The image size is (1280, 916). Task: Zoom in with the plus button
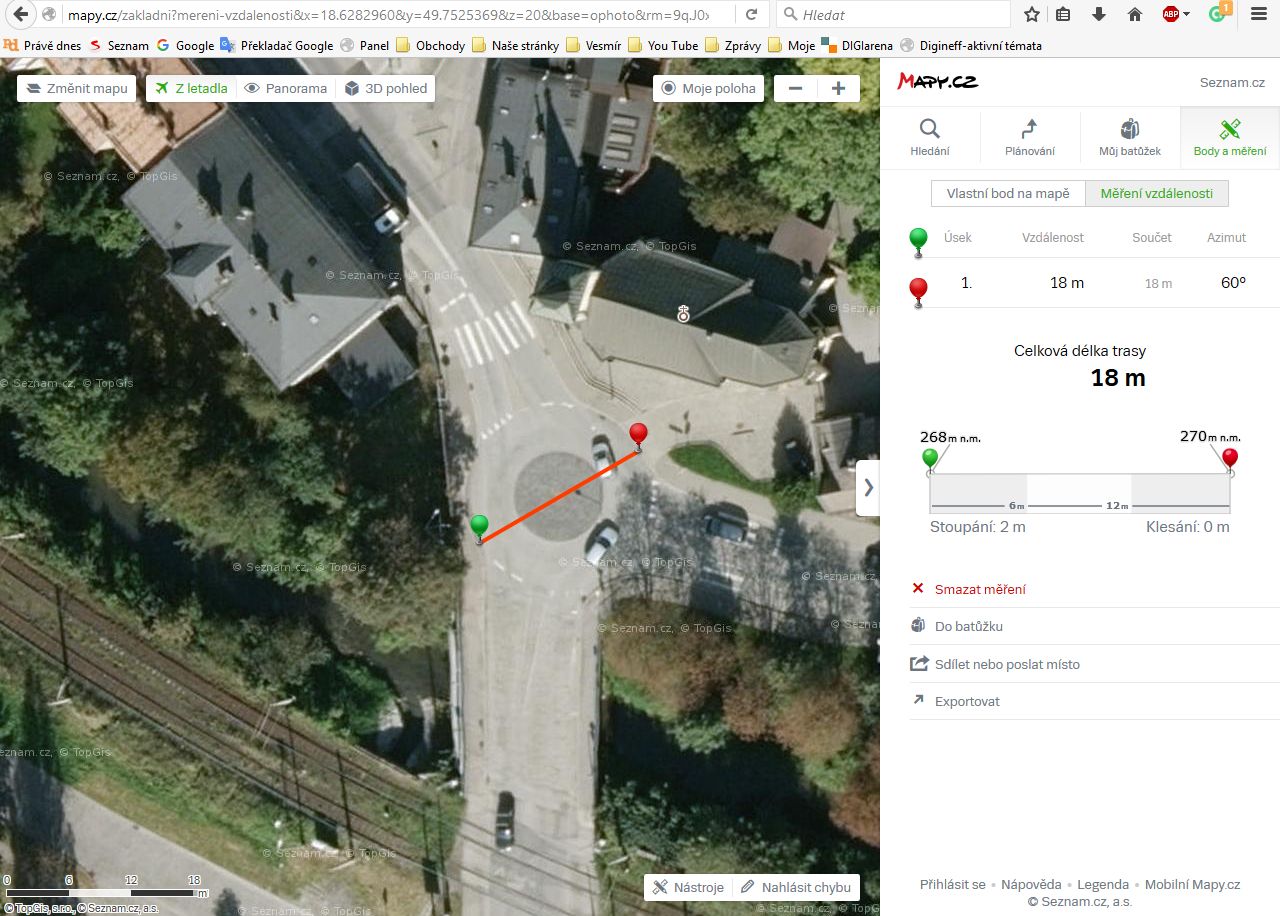pyautogui.click(x=838, y=88)
